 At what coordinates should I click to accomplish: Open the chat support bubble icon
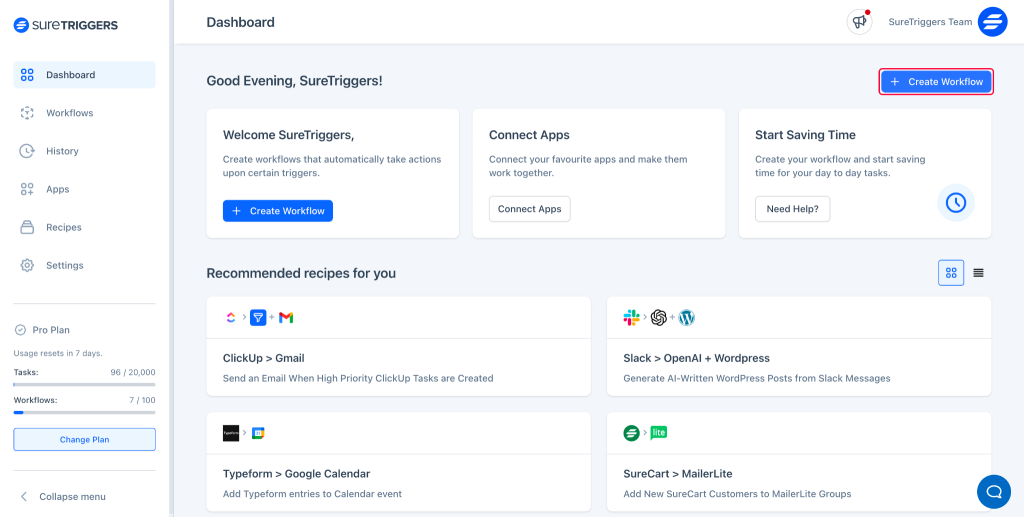click(993, 491)
